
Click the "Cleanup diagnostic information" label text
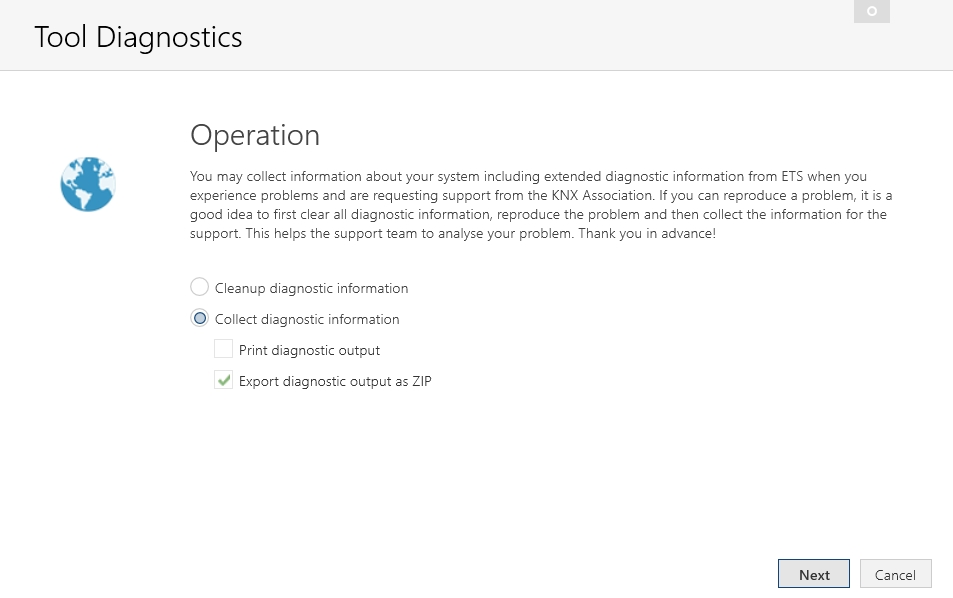(311, 288)
